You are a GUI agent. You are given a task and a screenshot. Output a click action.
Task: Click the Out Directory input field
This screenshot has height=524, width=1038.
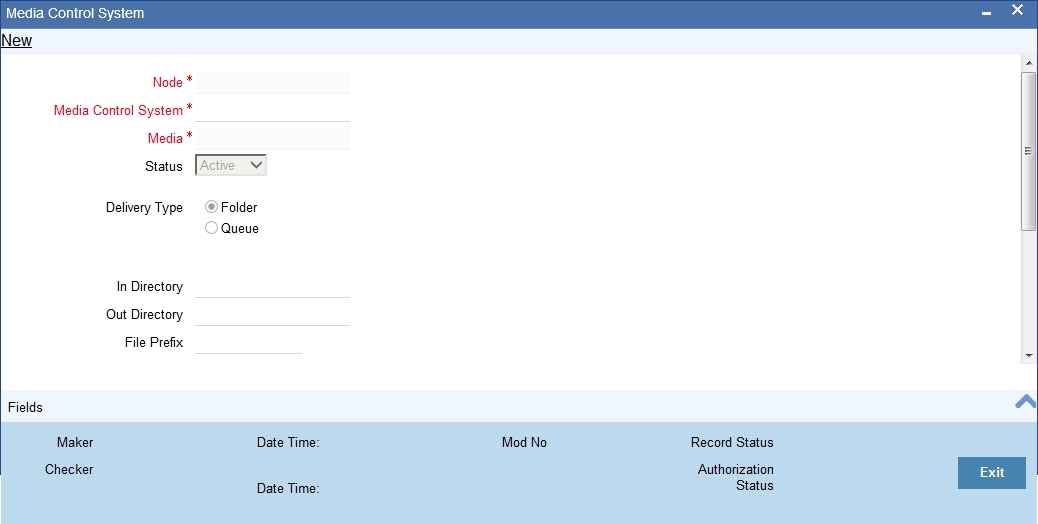tap(272, 314)
